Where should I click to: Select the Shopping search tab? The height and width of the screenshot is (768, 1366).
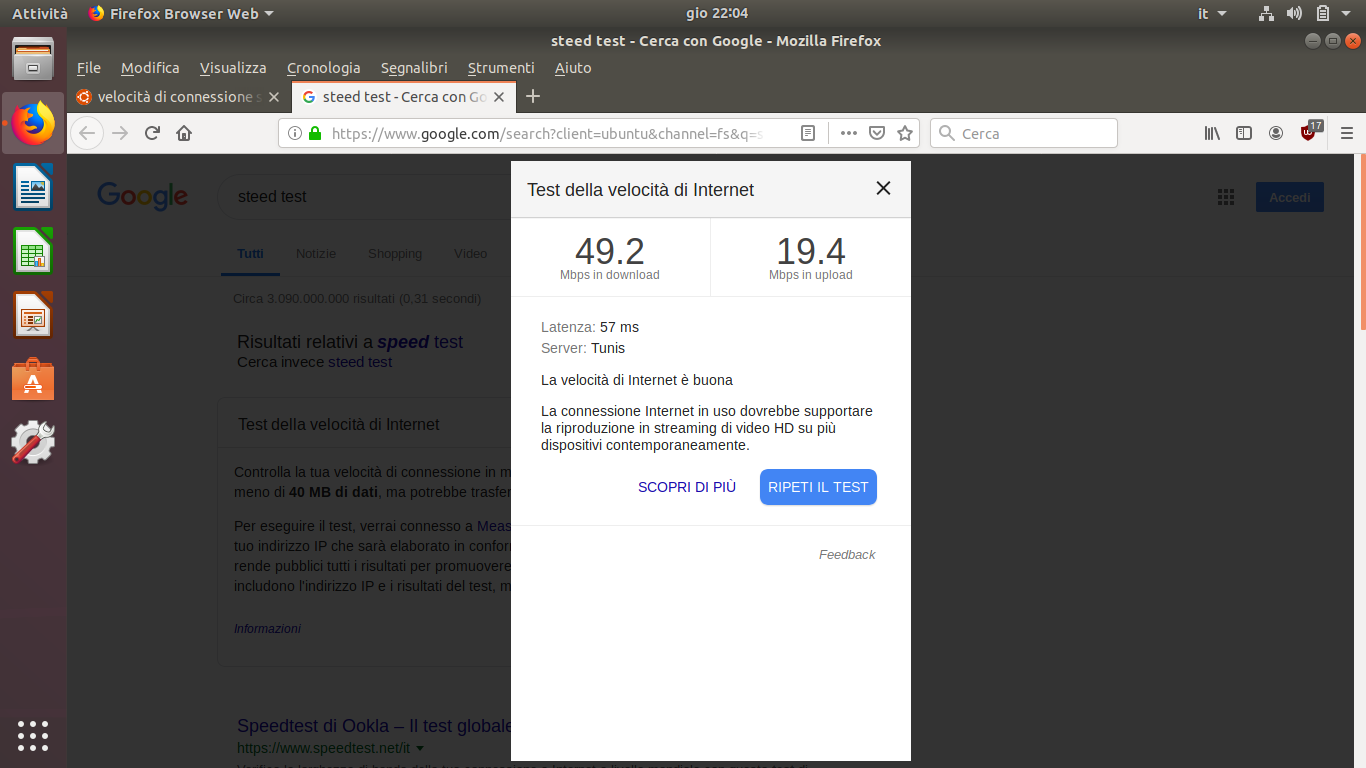pyautogui.click(x=395, y=254)
